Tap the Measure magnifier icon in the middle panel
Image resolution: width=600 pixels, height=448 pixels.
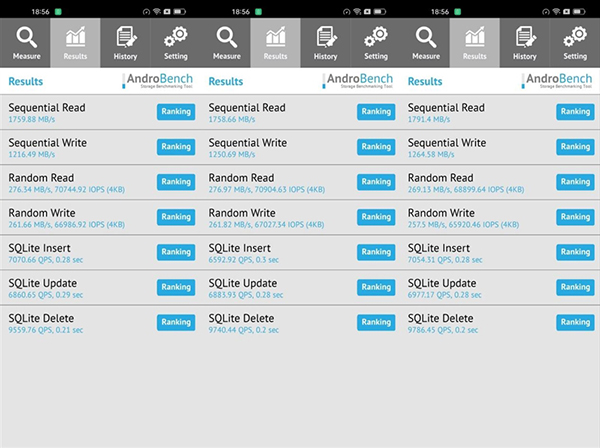[226, 37]
